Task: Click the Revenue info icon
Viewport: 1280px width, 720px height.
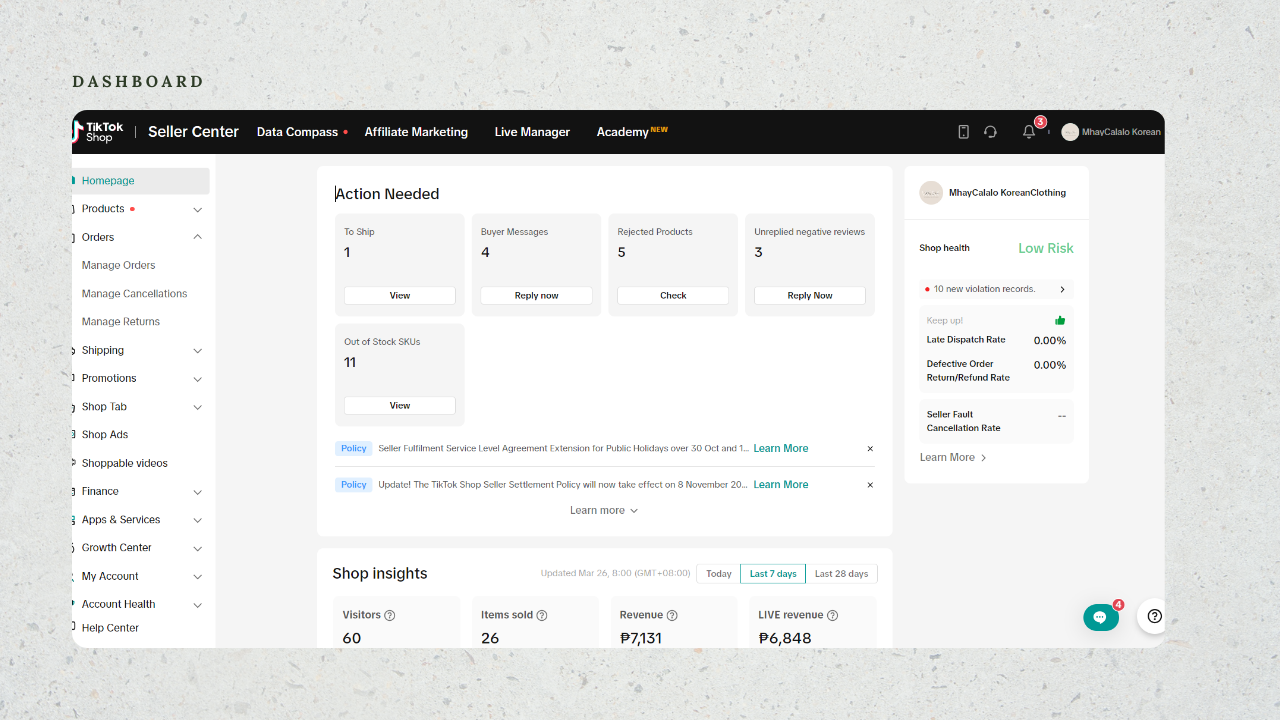Action: tap(672, 616)
